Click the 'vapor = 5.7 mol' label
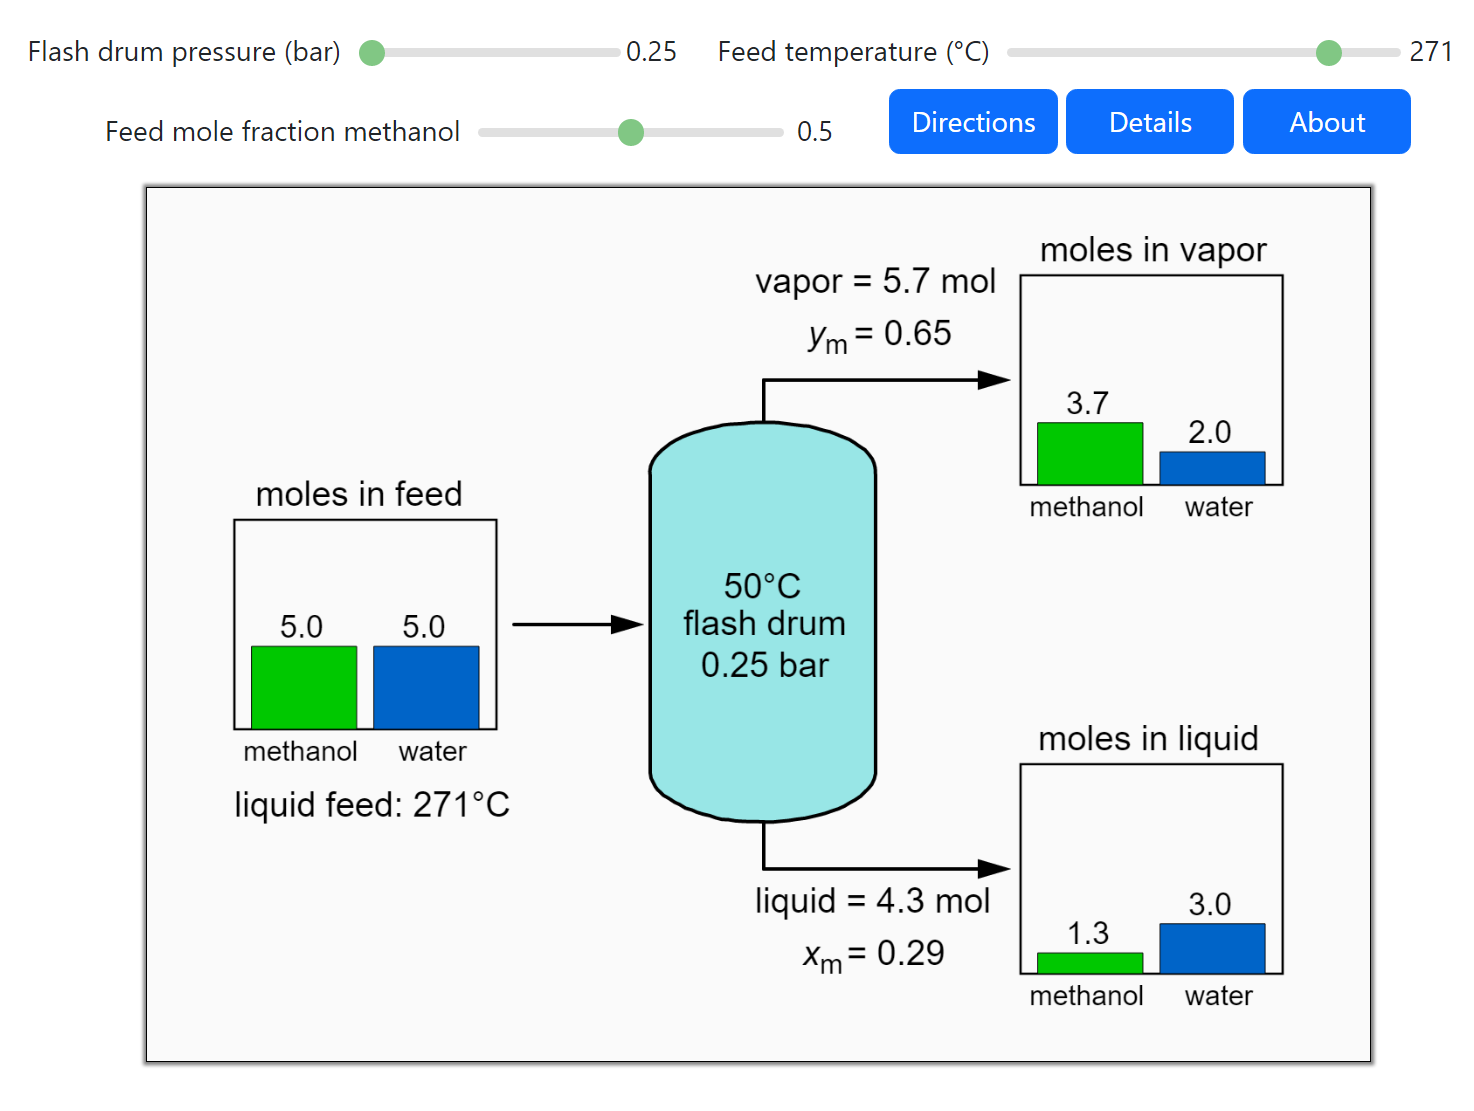This screenshot has height=1111, width=1474. point(875,281)
